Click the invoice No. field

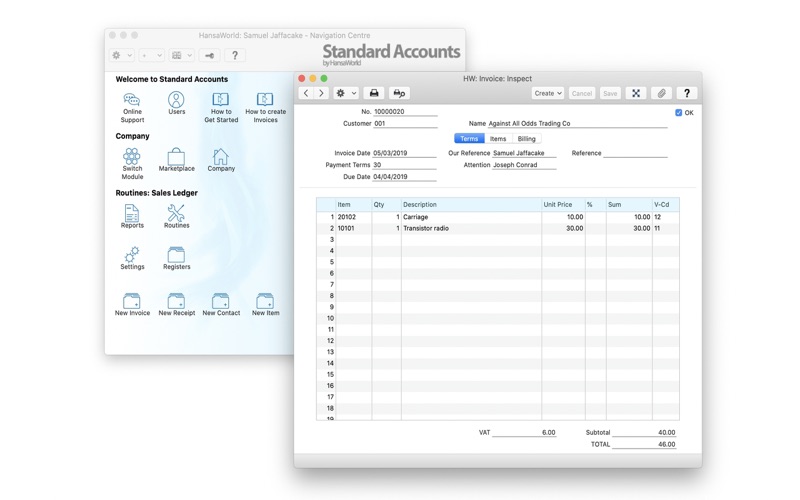click(x=405, y=112)
